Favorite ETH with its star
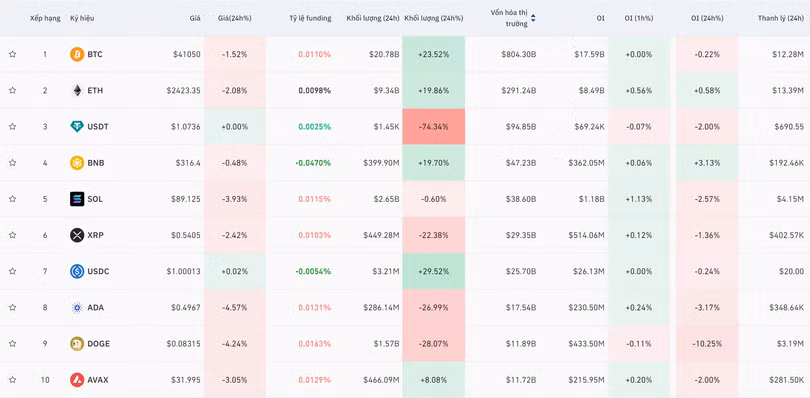The height and width of the screenshot is (398, 810). pos(12,90)
